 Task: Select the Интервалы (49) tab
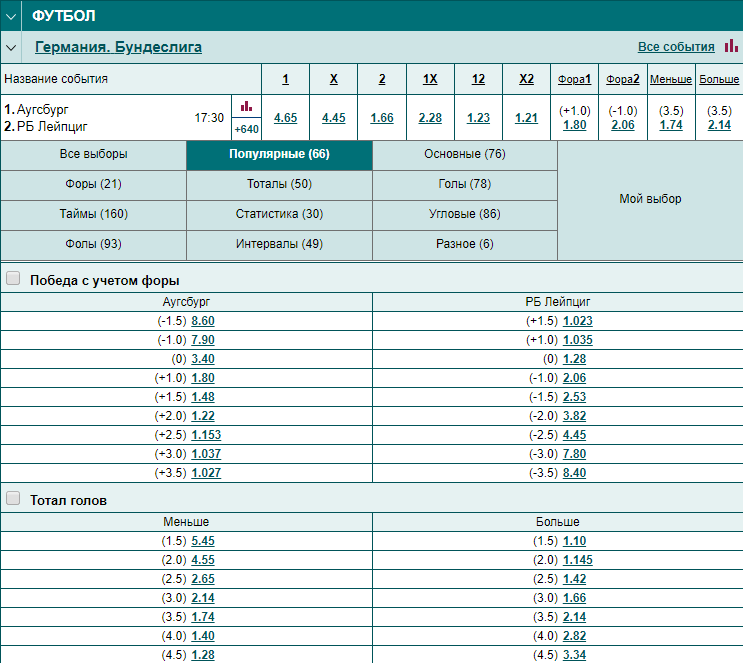pos(279,244)
